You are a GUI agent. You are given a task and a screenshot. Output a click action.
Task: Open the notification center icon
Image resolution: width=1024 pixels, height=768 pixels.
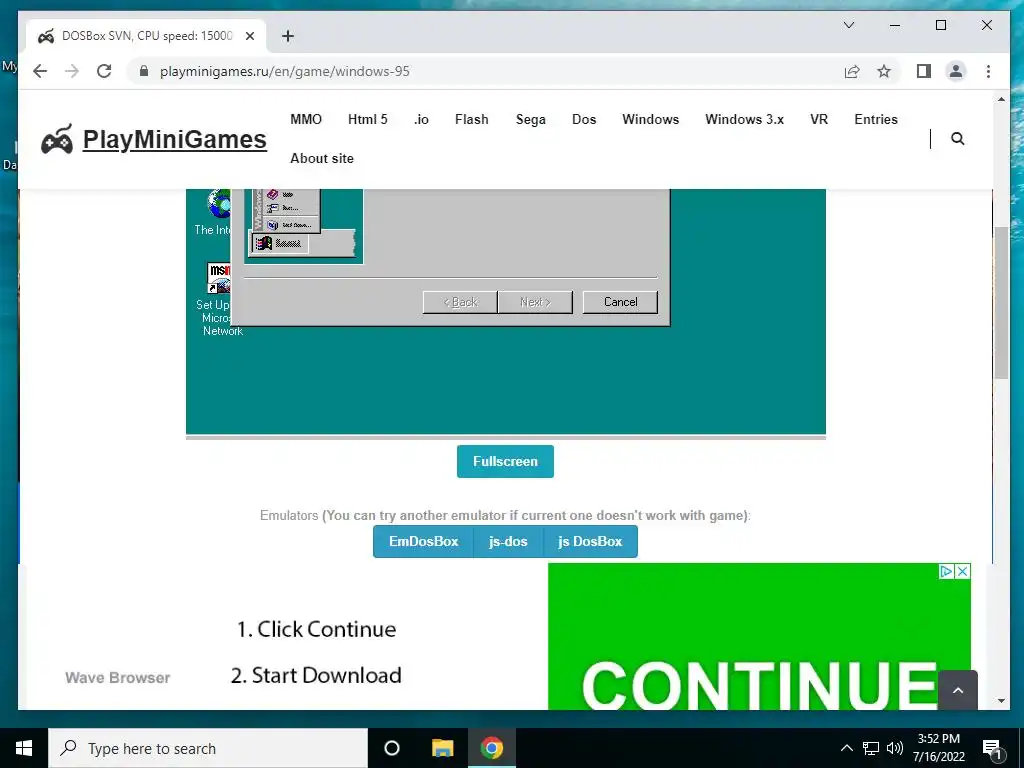(992, 749)
